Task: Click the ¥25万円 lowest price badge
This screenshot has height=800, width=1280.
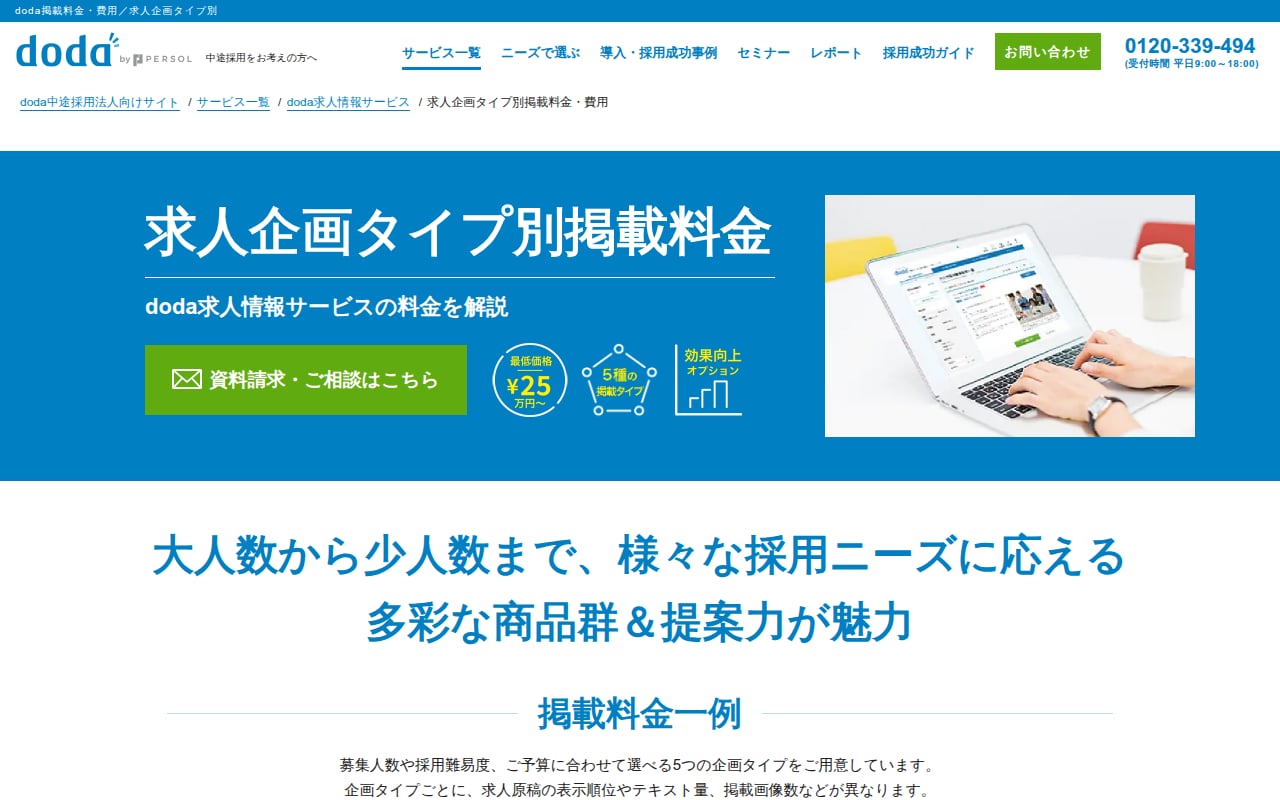Action: [530, 380]
